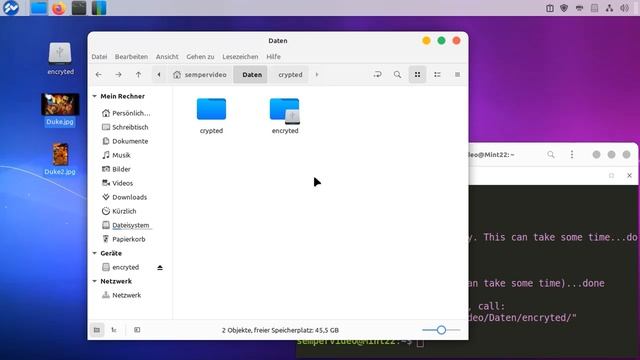Switch to compact view
Image resolution: width=640 pixels, height=360 pixels.
[457, 74]
